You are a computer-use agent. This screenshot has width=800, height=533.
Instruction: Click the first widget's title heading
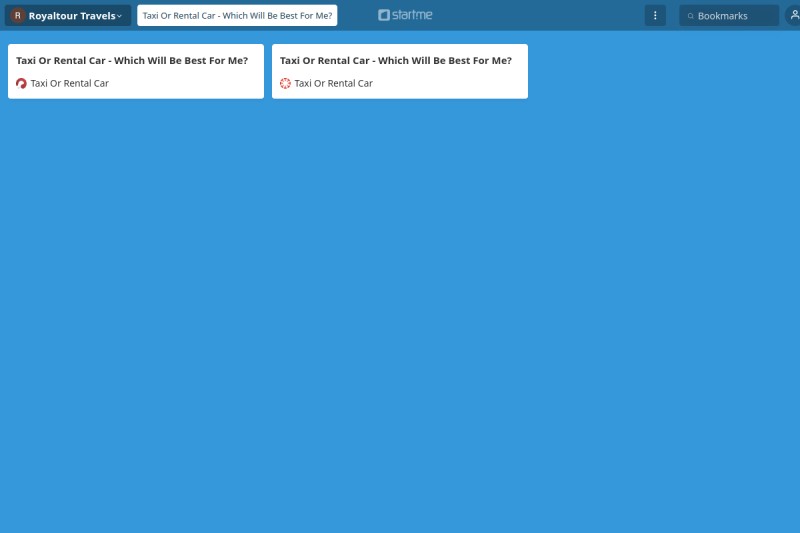(132, 60)
